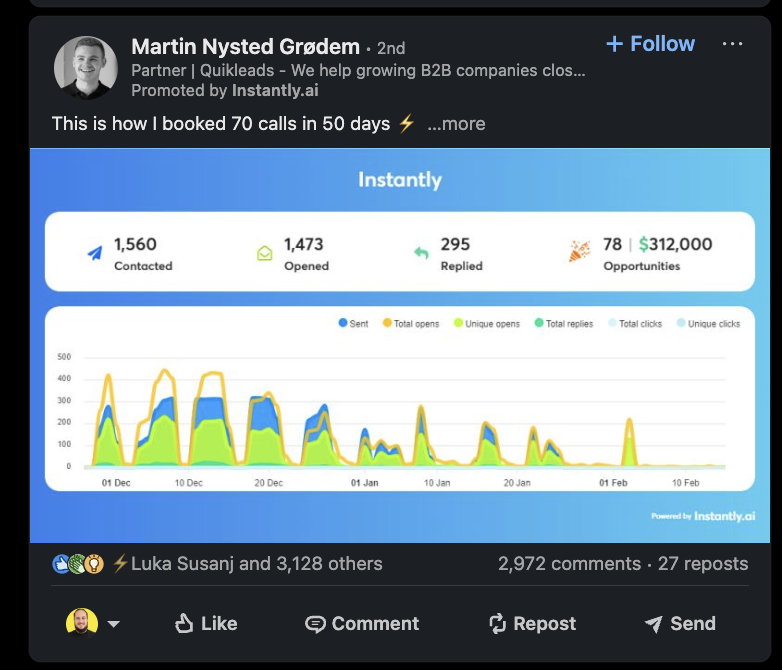Click the 01 Feb axis label
Viewport: 782px width, 670px height.
613,483
